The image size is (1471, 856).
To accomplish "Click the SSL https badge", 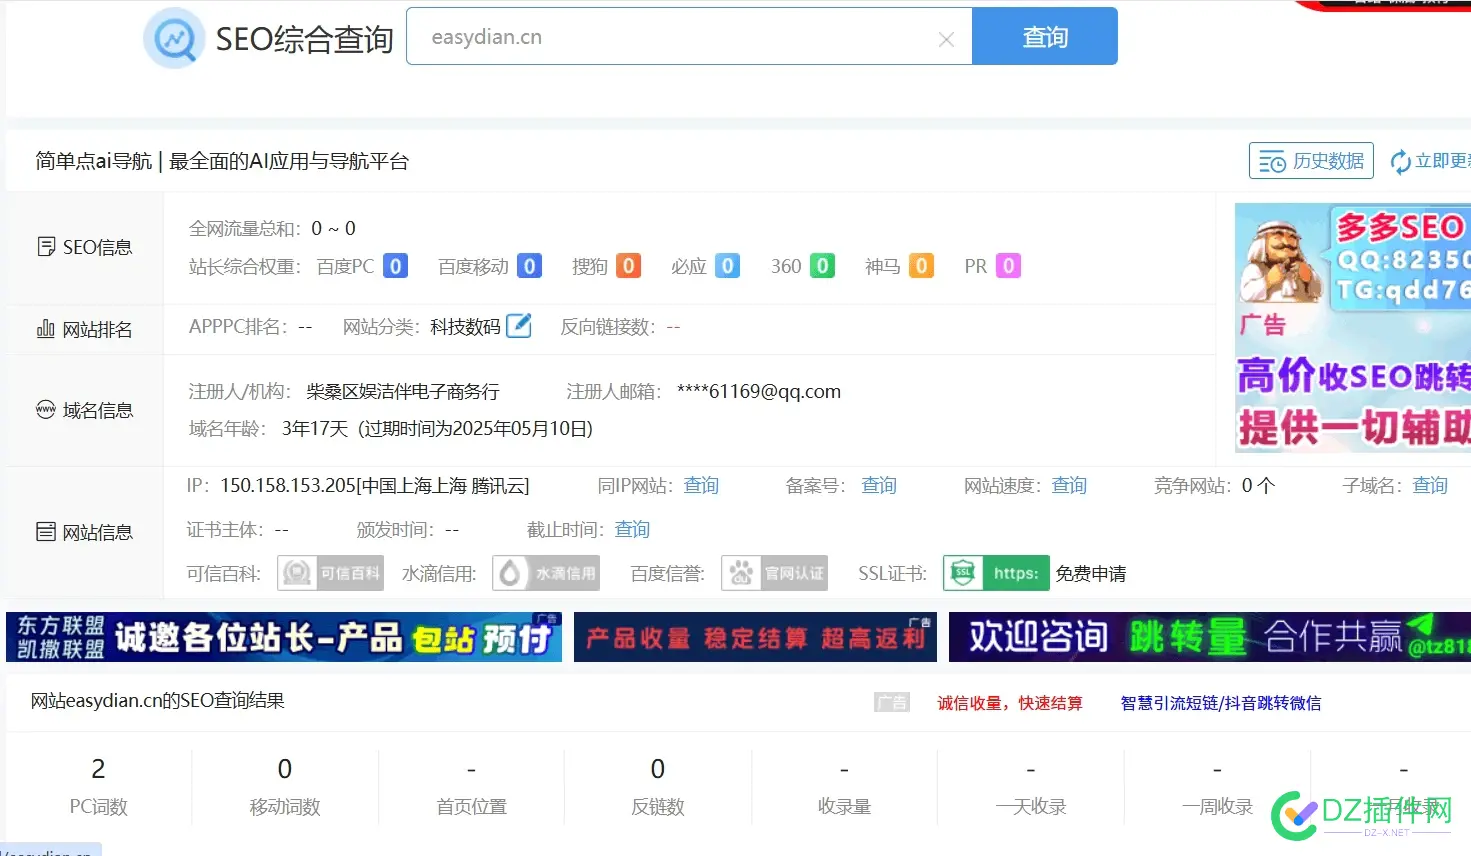I will tap(996, 573).
